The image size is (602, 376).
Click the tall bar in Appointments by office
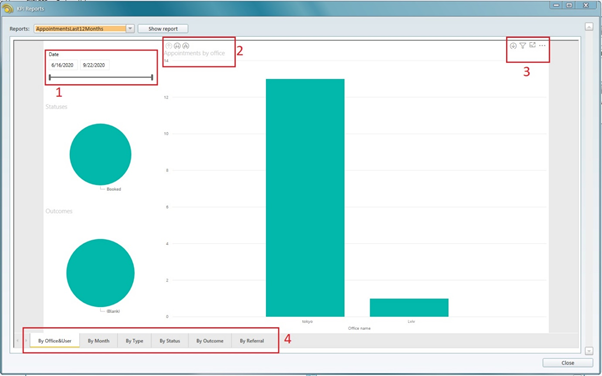[x=305, y=198]
